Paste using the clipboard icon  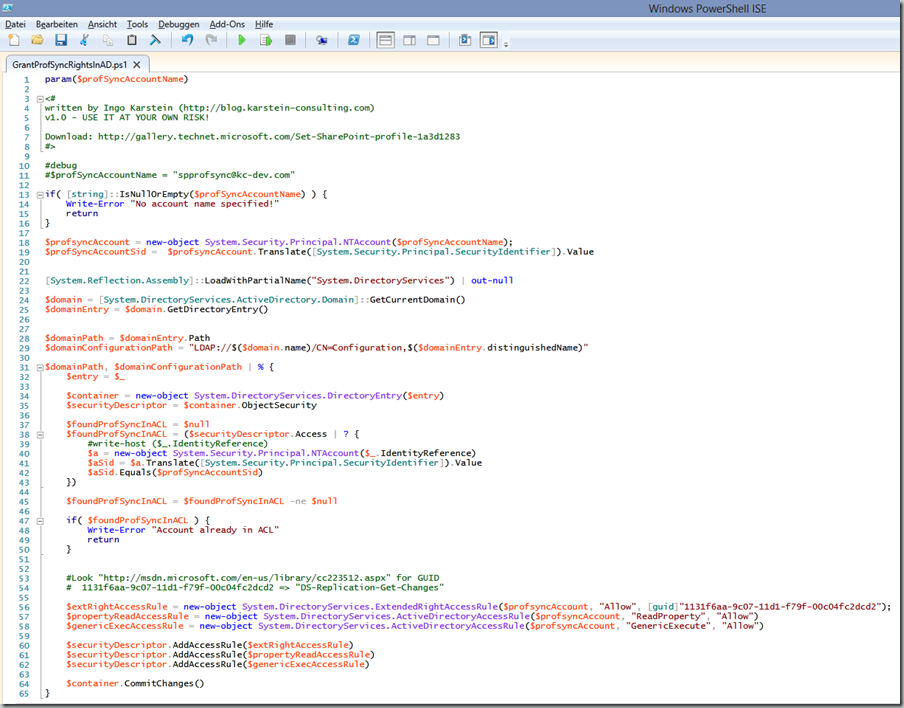tap(131, 40)
